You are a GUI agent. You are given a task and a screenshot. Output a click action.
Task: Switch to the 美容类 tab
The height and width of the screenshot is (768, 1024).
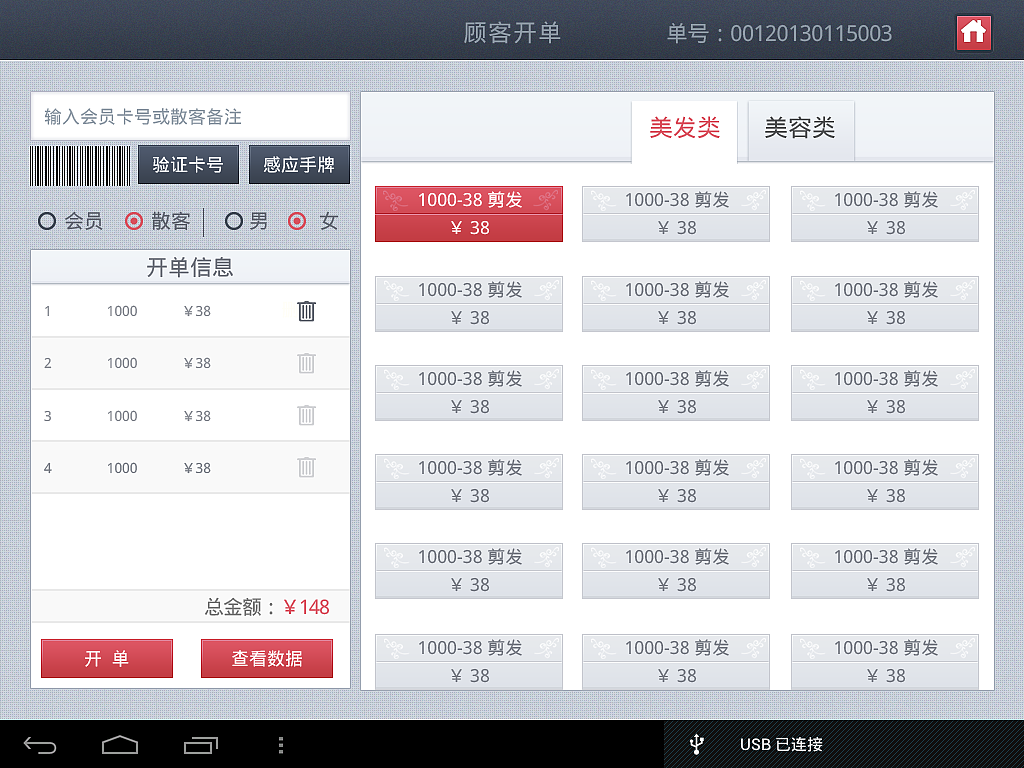tap(800, 128)
